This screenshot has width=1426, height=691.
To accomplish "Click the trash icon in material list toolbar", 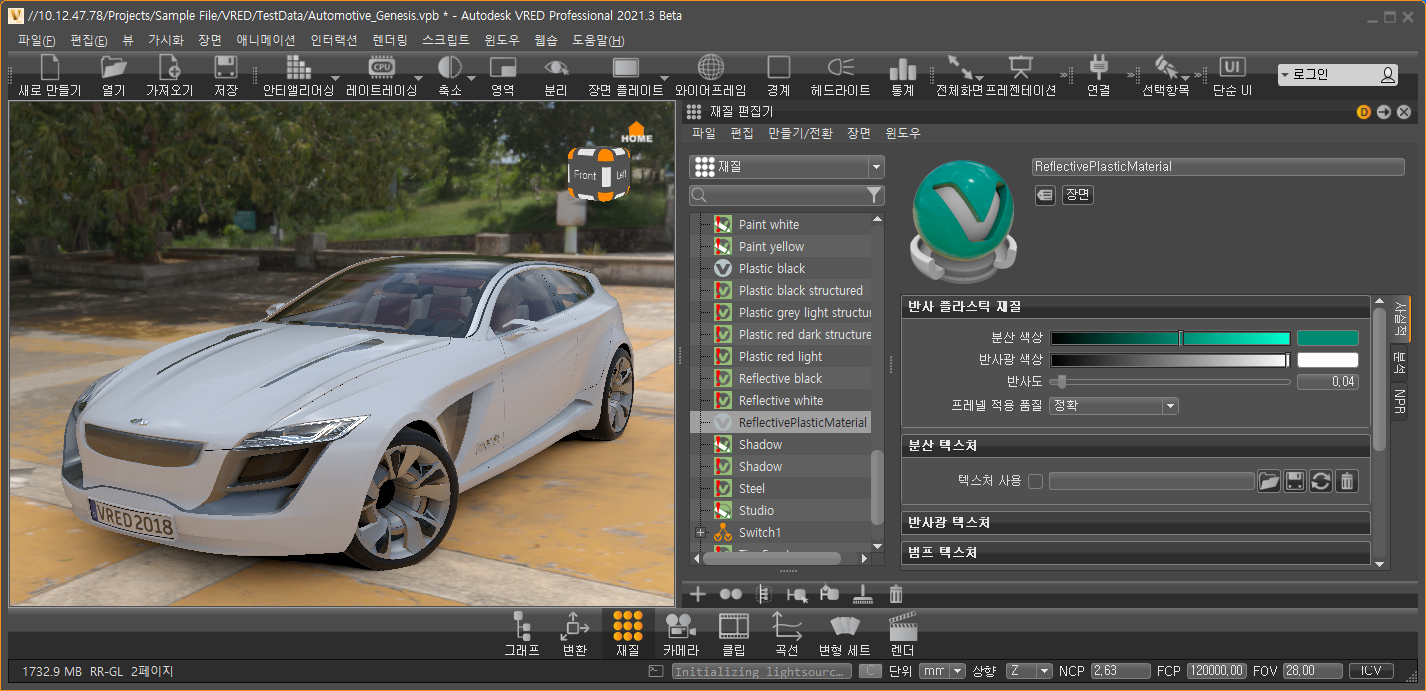I will (x=896, y=594).
